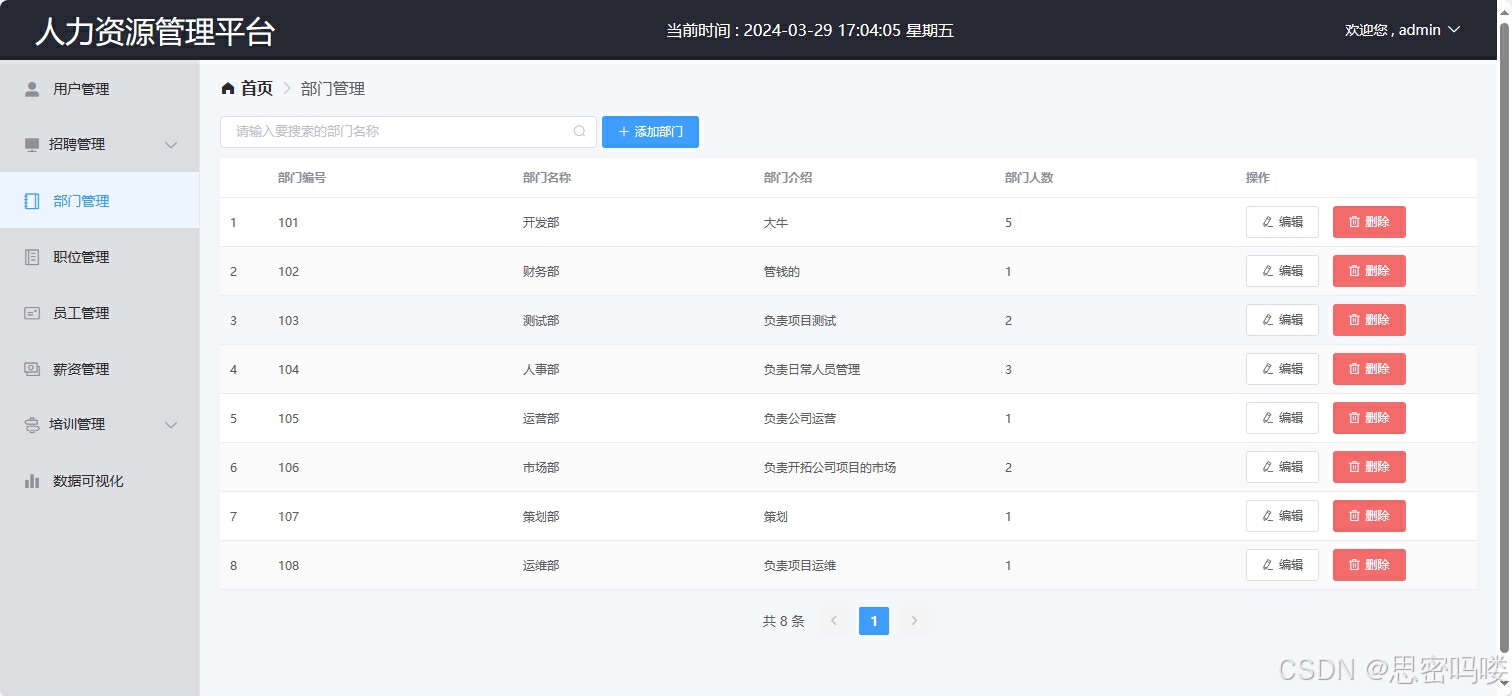Click trash icon in 运维部 row
This screenshot has height=696, width=1512.
[1355, 565]
